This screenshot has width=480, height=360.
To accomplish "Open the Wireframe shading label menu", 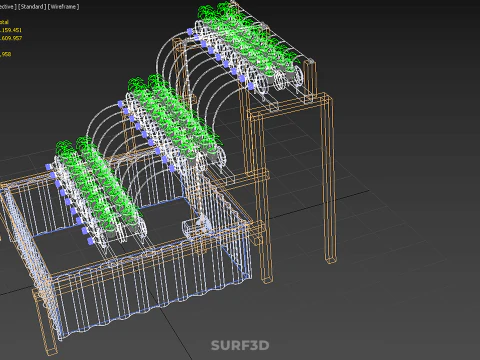I will tap(63, 7).
